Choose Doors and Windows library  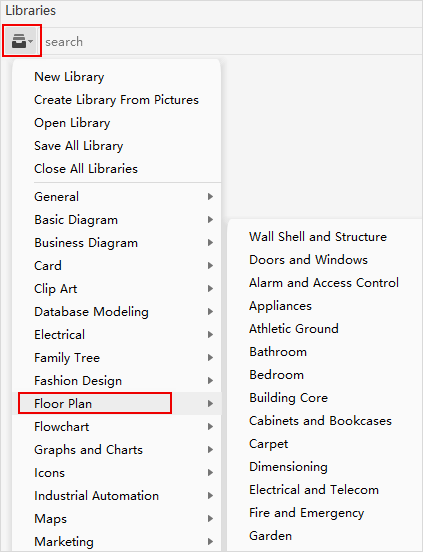[x=308, y=260]
